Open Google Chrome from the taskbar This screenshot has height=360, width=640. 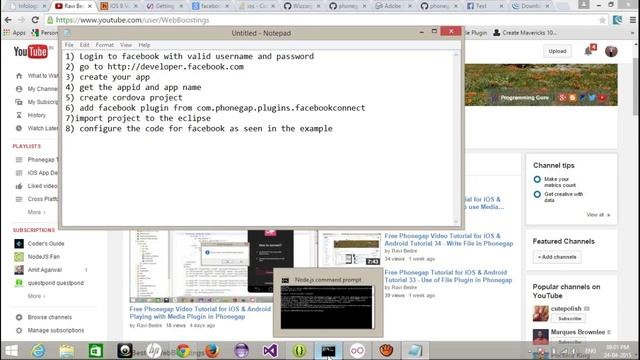(183, 351)
